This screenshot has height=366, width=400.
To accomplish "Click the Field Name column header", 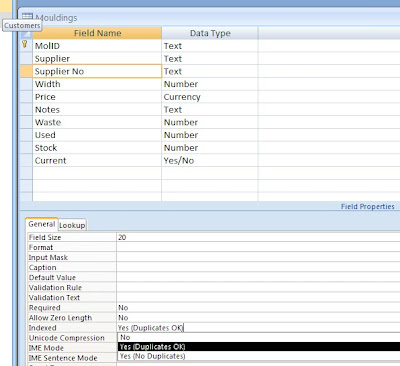I will click(x=97, y=33).
